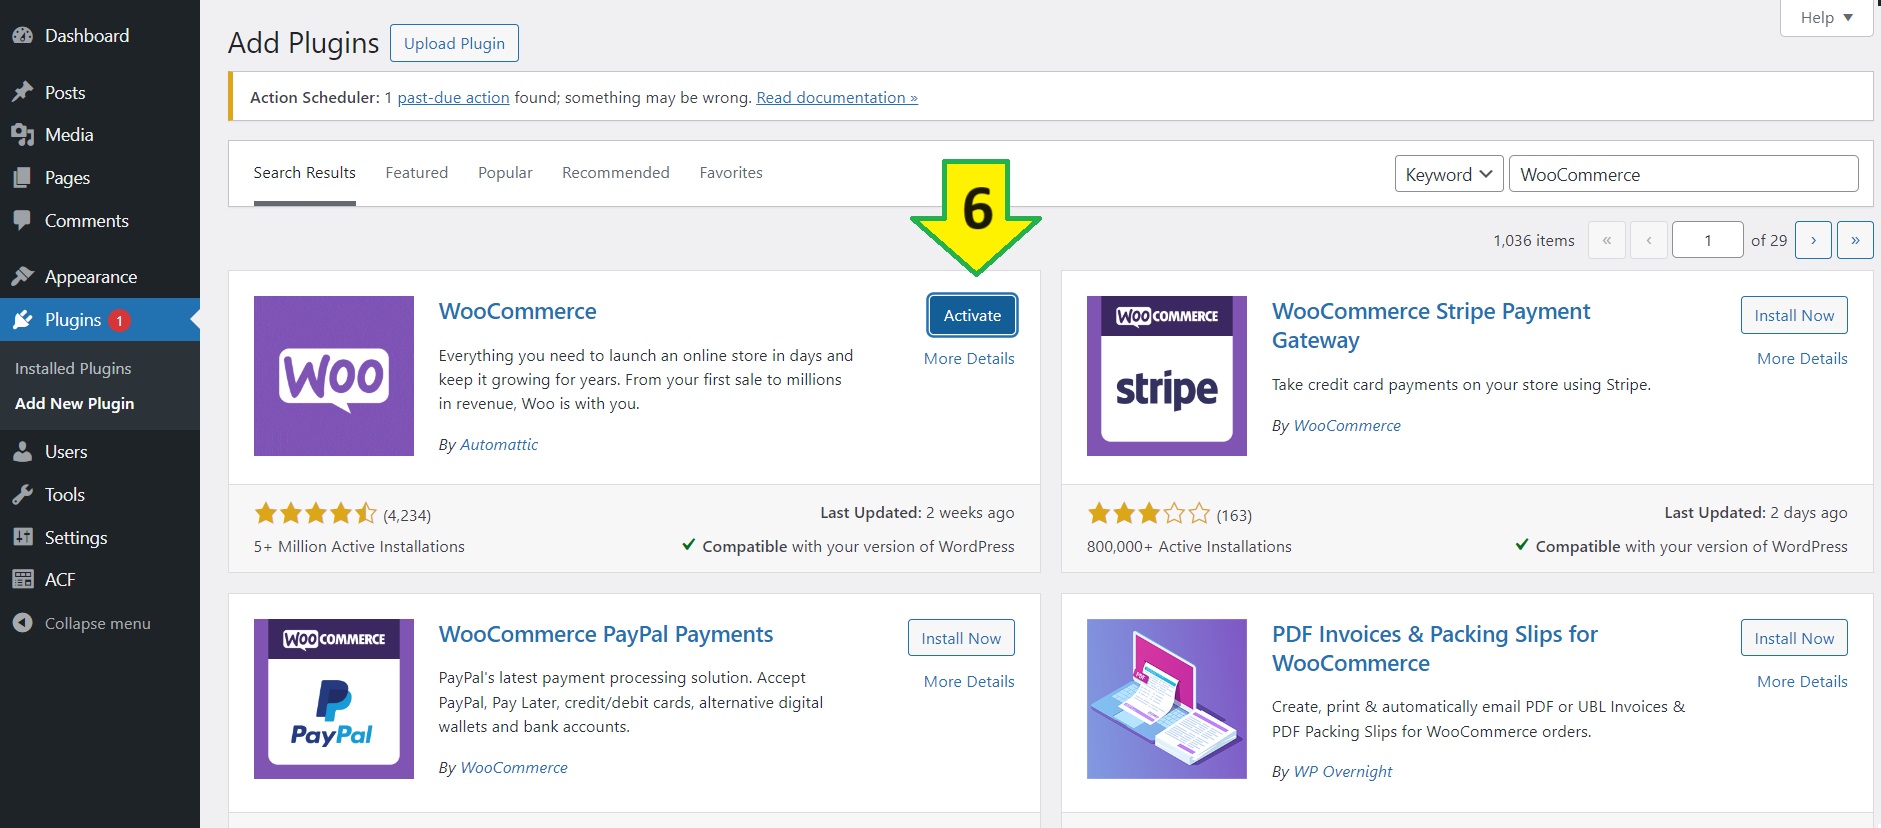This screenshot has height=828, width=1881.
Task: Click the Comments bubble icon
Action: click(22, 221)
